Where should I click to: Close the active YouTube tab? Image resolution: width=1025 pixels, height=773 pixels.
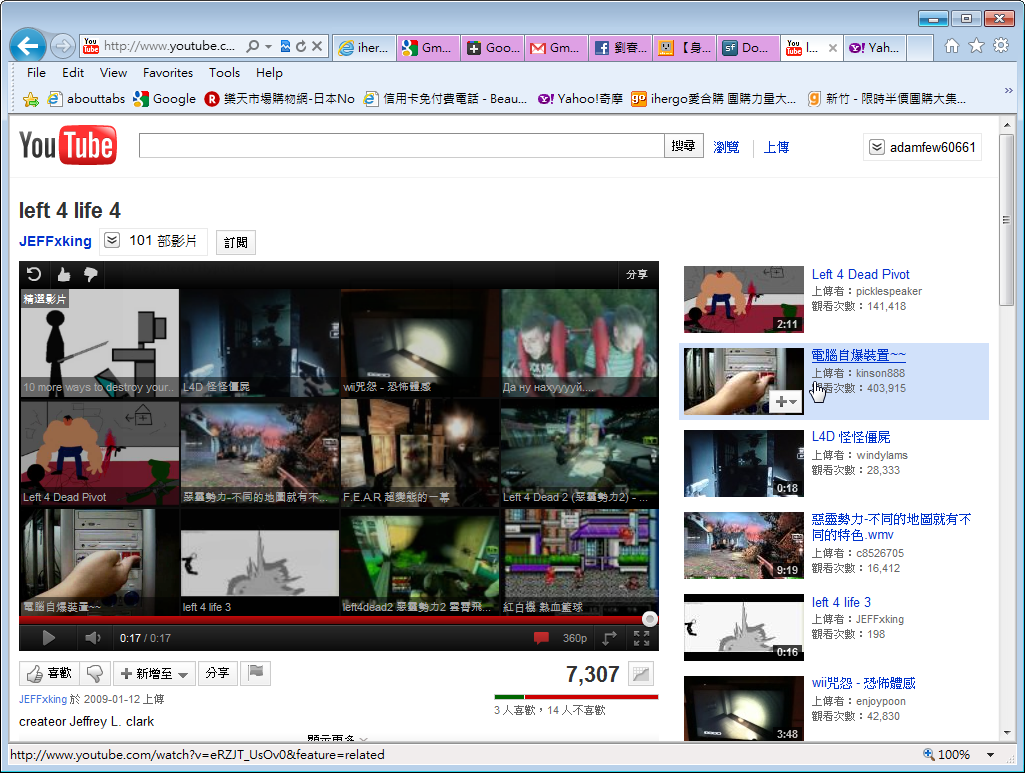click(832, 48)
